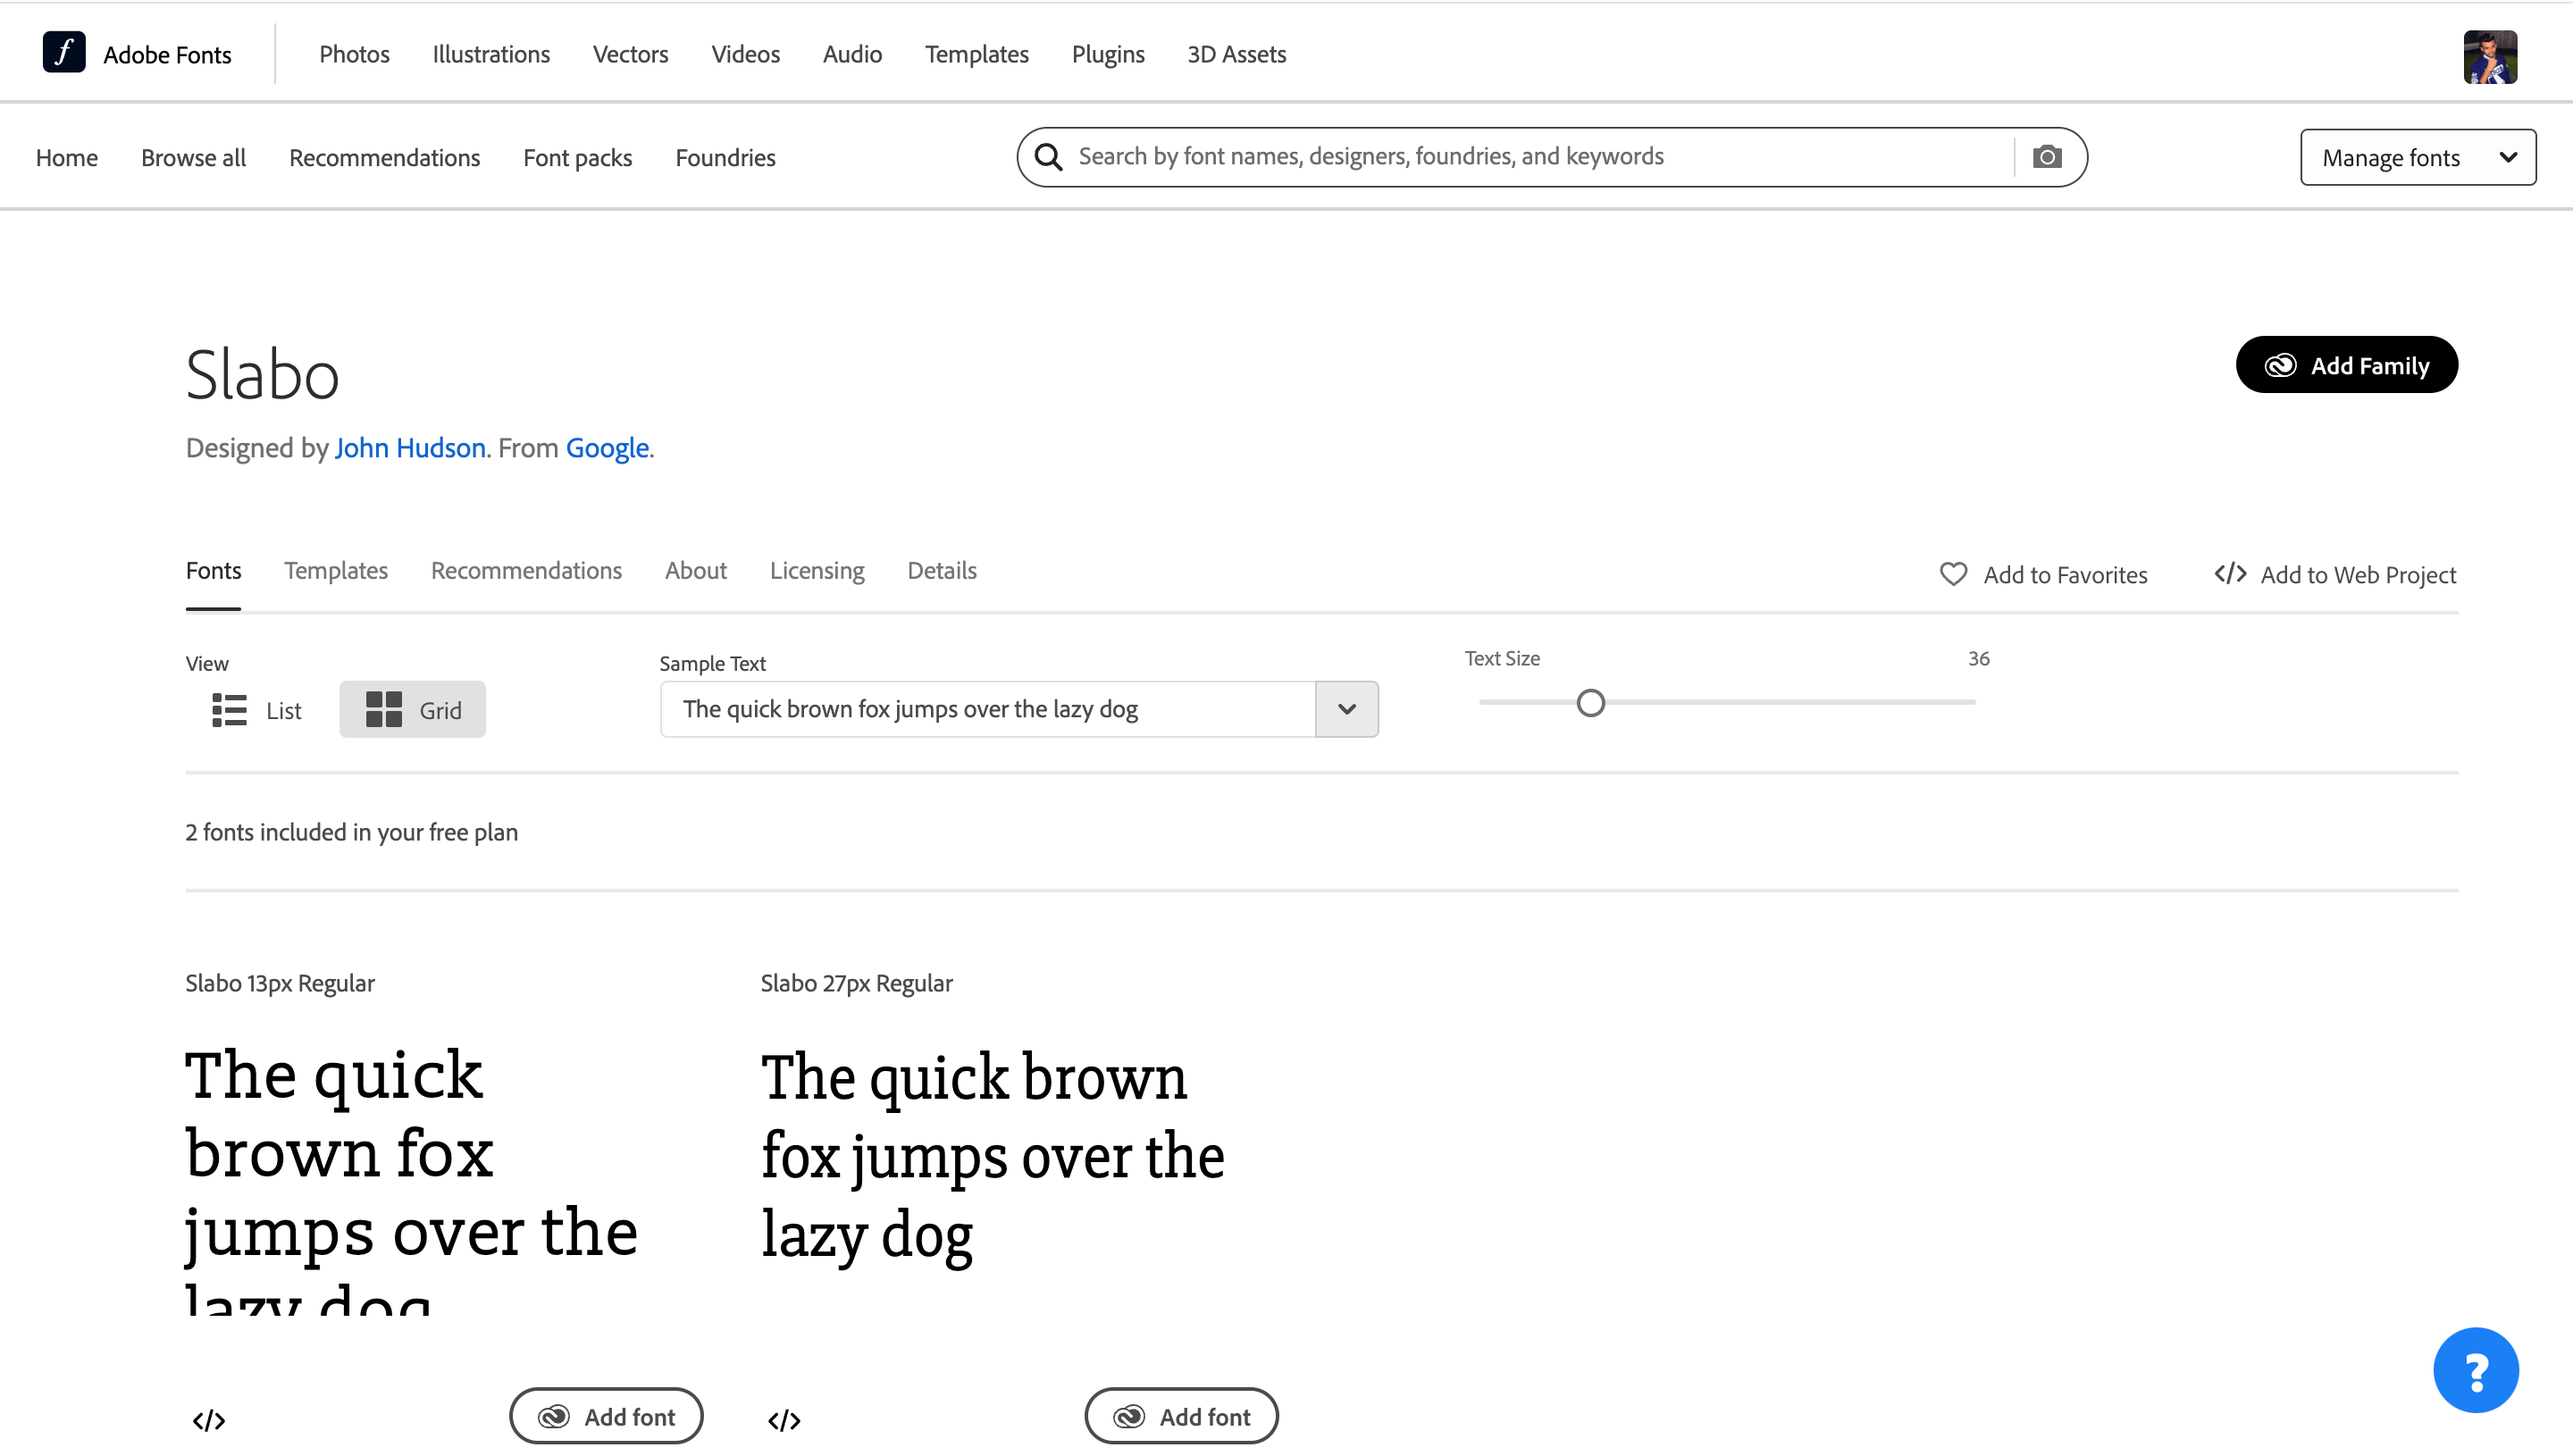Open the Sample Text dropdown arrow

coord(1346,709)
